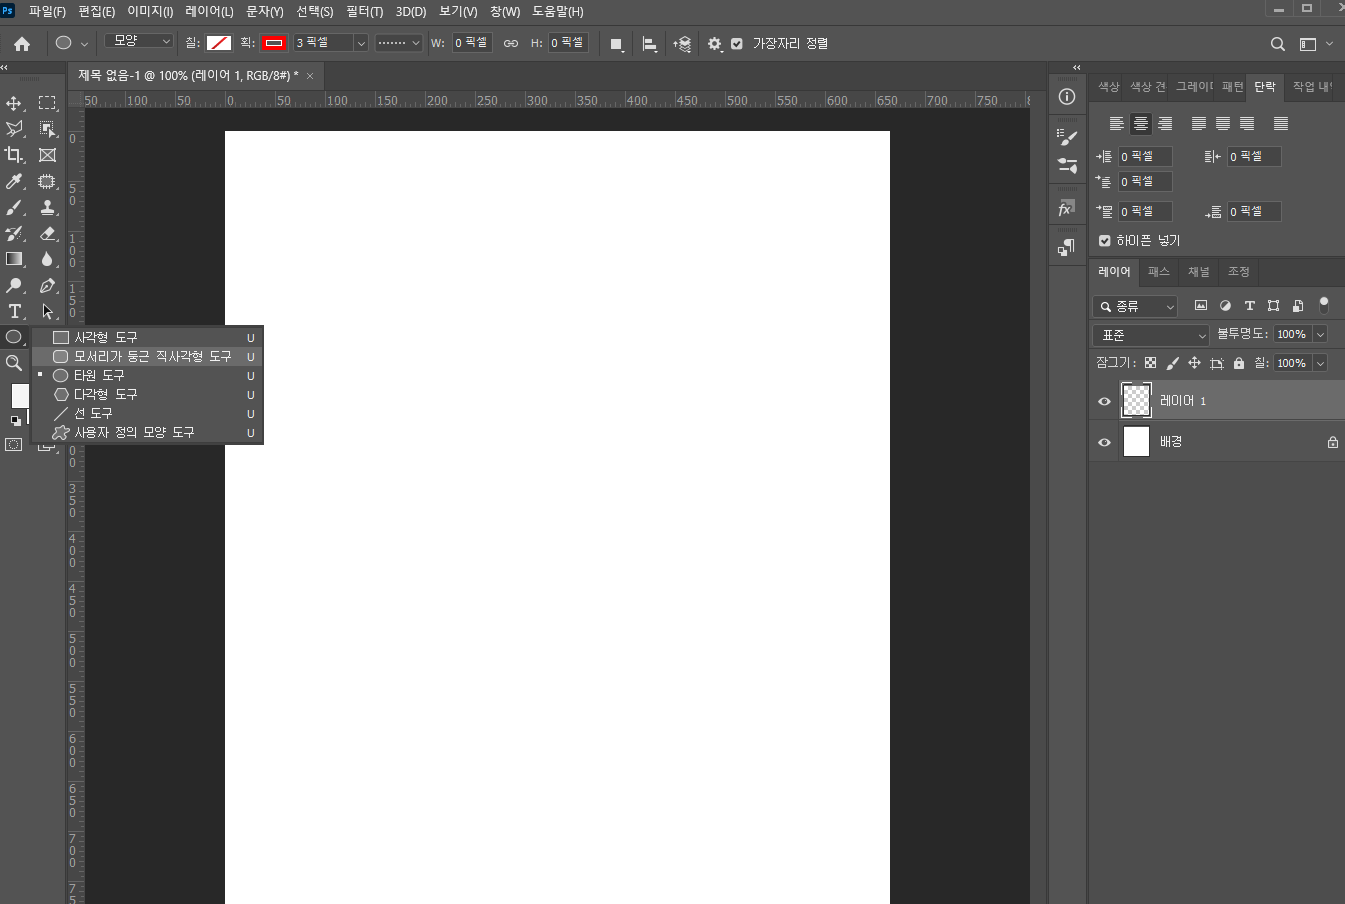1345x904 pixels.
Task: Select the History Brush tool
Action: click(x=14, y=233)
